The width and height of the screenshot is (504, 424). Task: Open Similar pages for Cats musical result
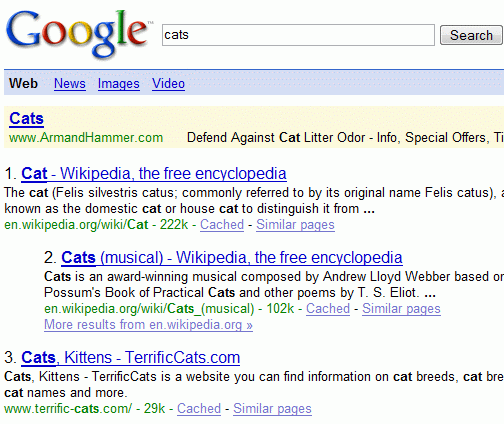pos(401,309)
